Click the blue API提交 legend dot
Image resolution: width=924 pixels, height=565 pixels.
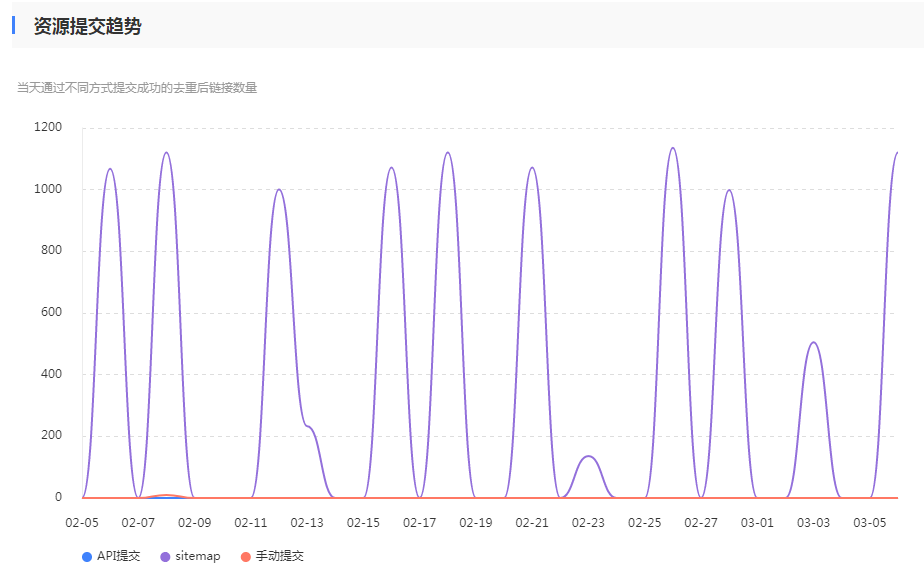pos(87,557)
